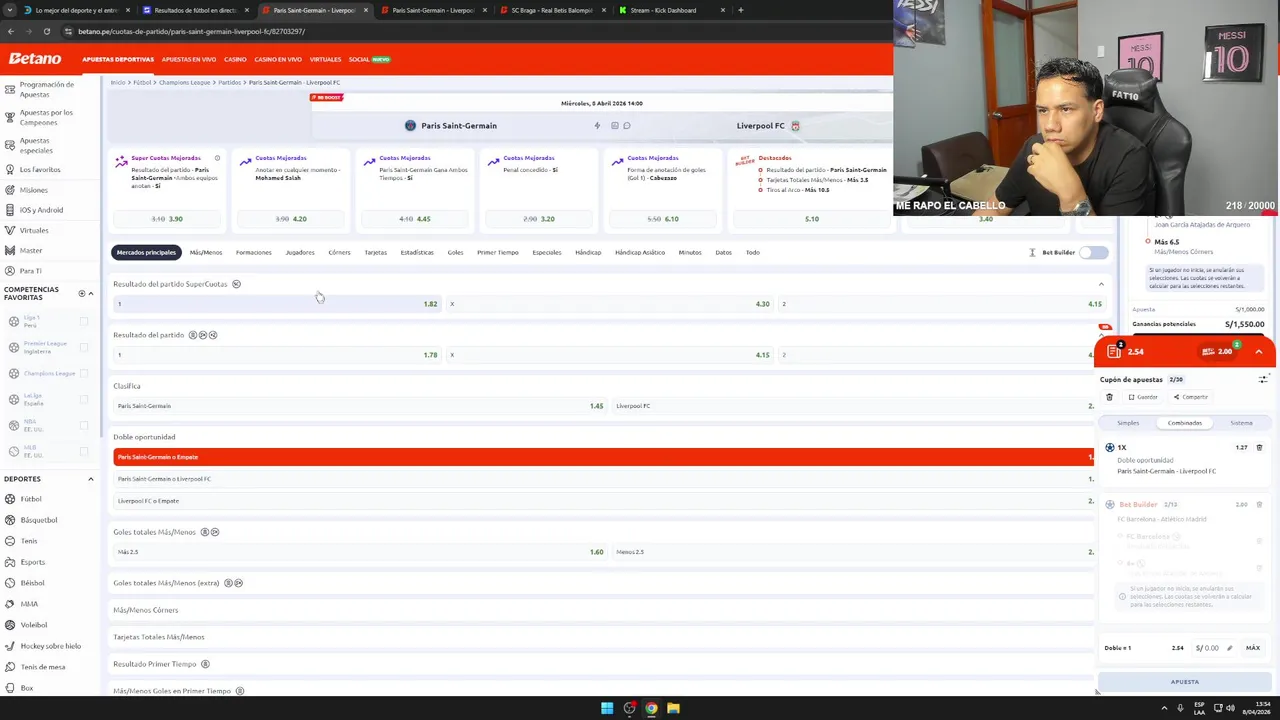Viewport: 1280px width, 720px height.
Task: Click Guardar in bet slip
Action: pyautogui.click(x=1143, y=397)
